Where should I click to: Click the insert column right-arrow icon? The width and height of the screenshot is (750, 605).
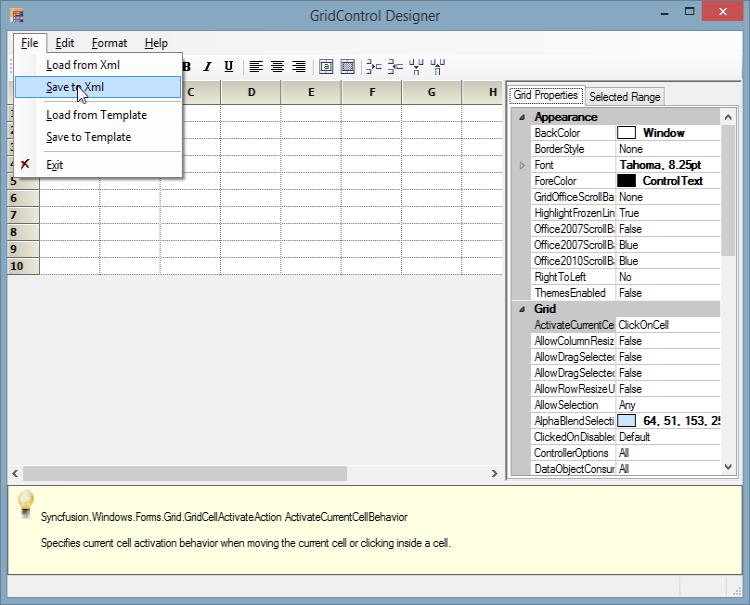[x=374, y=66]
